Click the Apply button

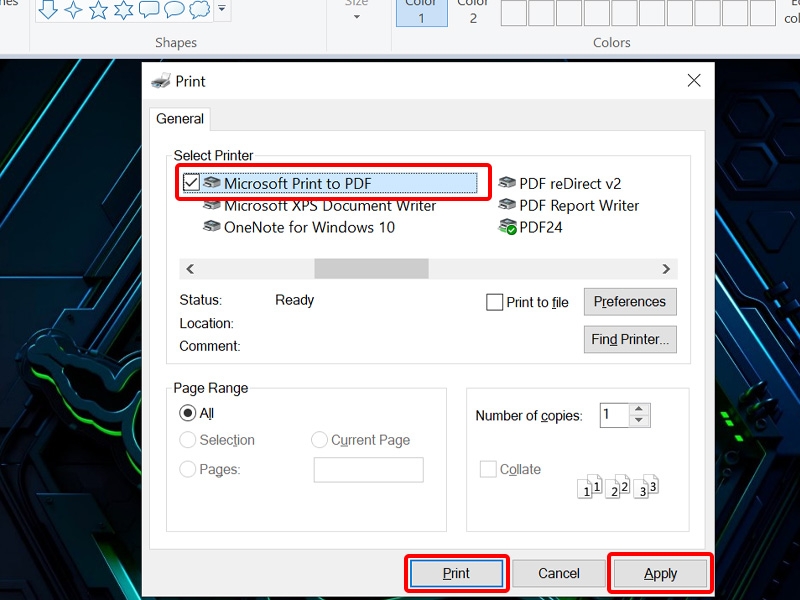pos(660,573)
